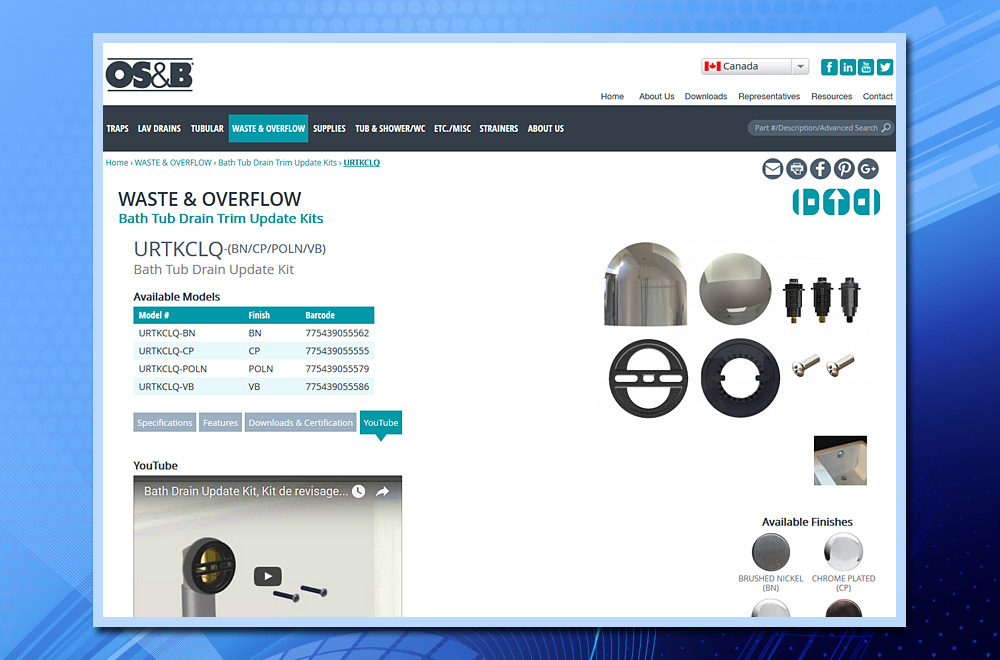Open ABOUT US in the dark navigation bar
The image size is (1000, 660).
[x=546, y=128]
